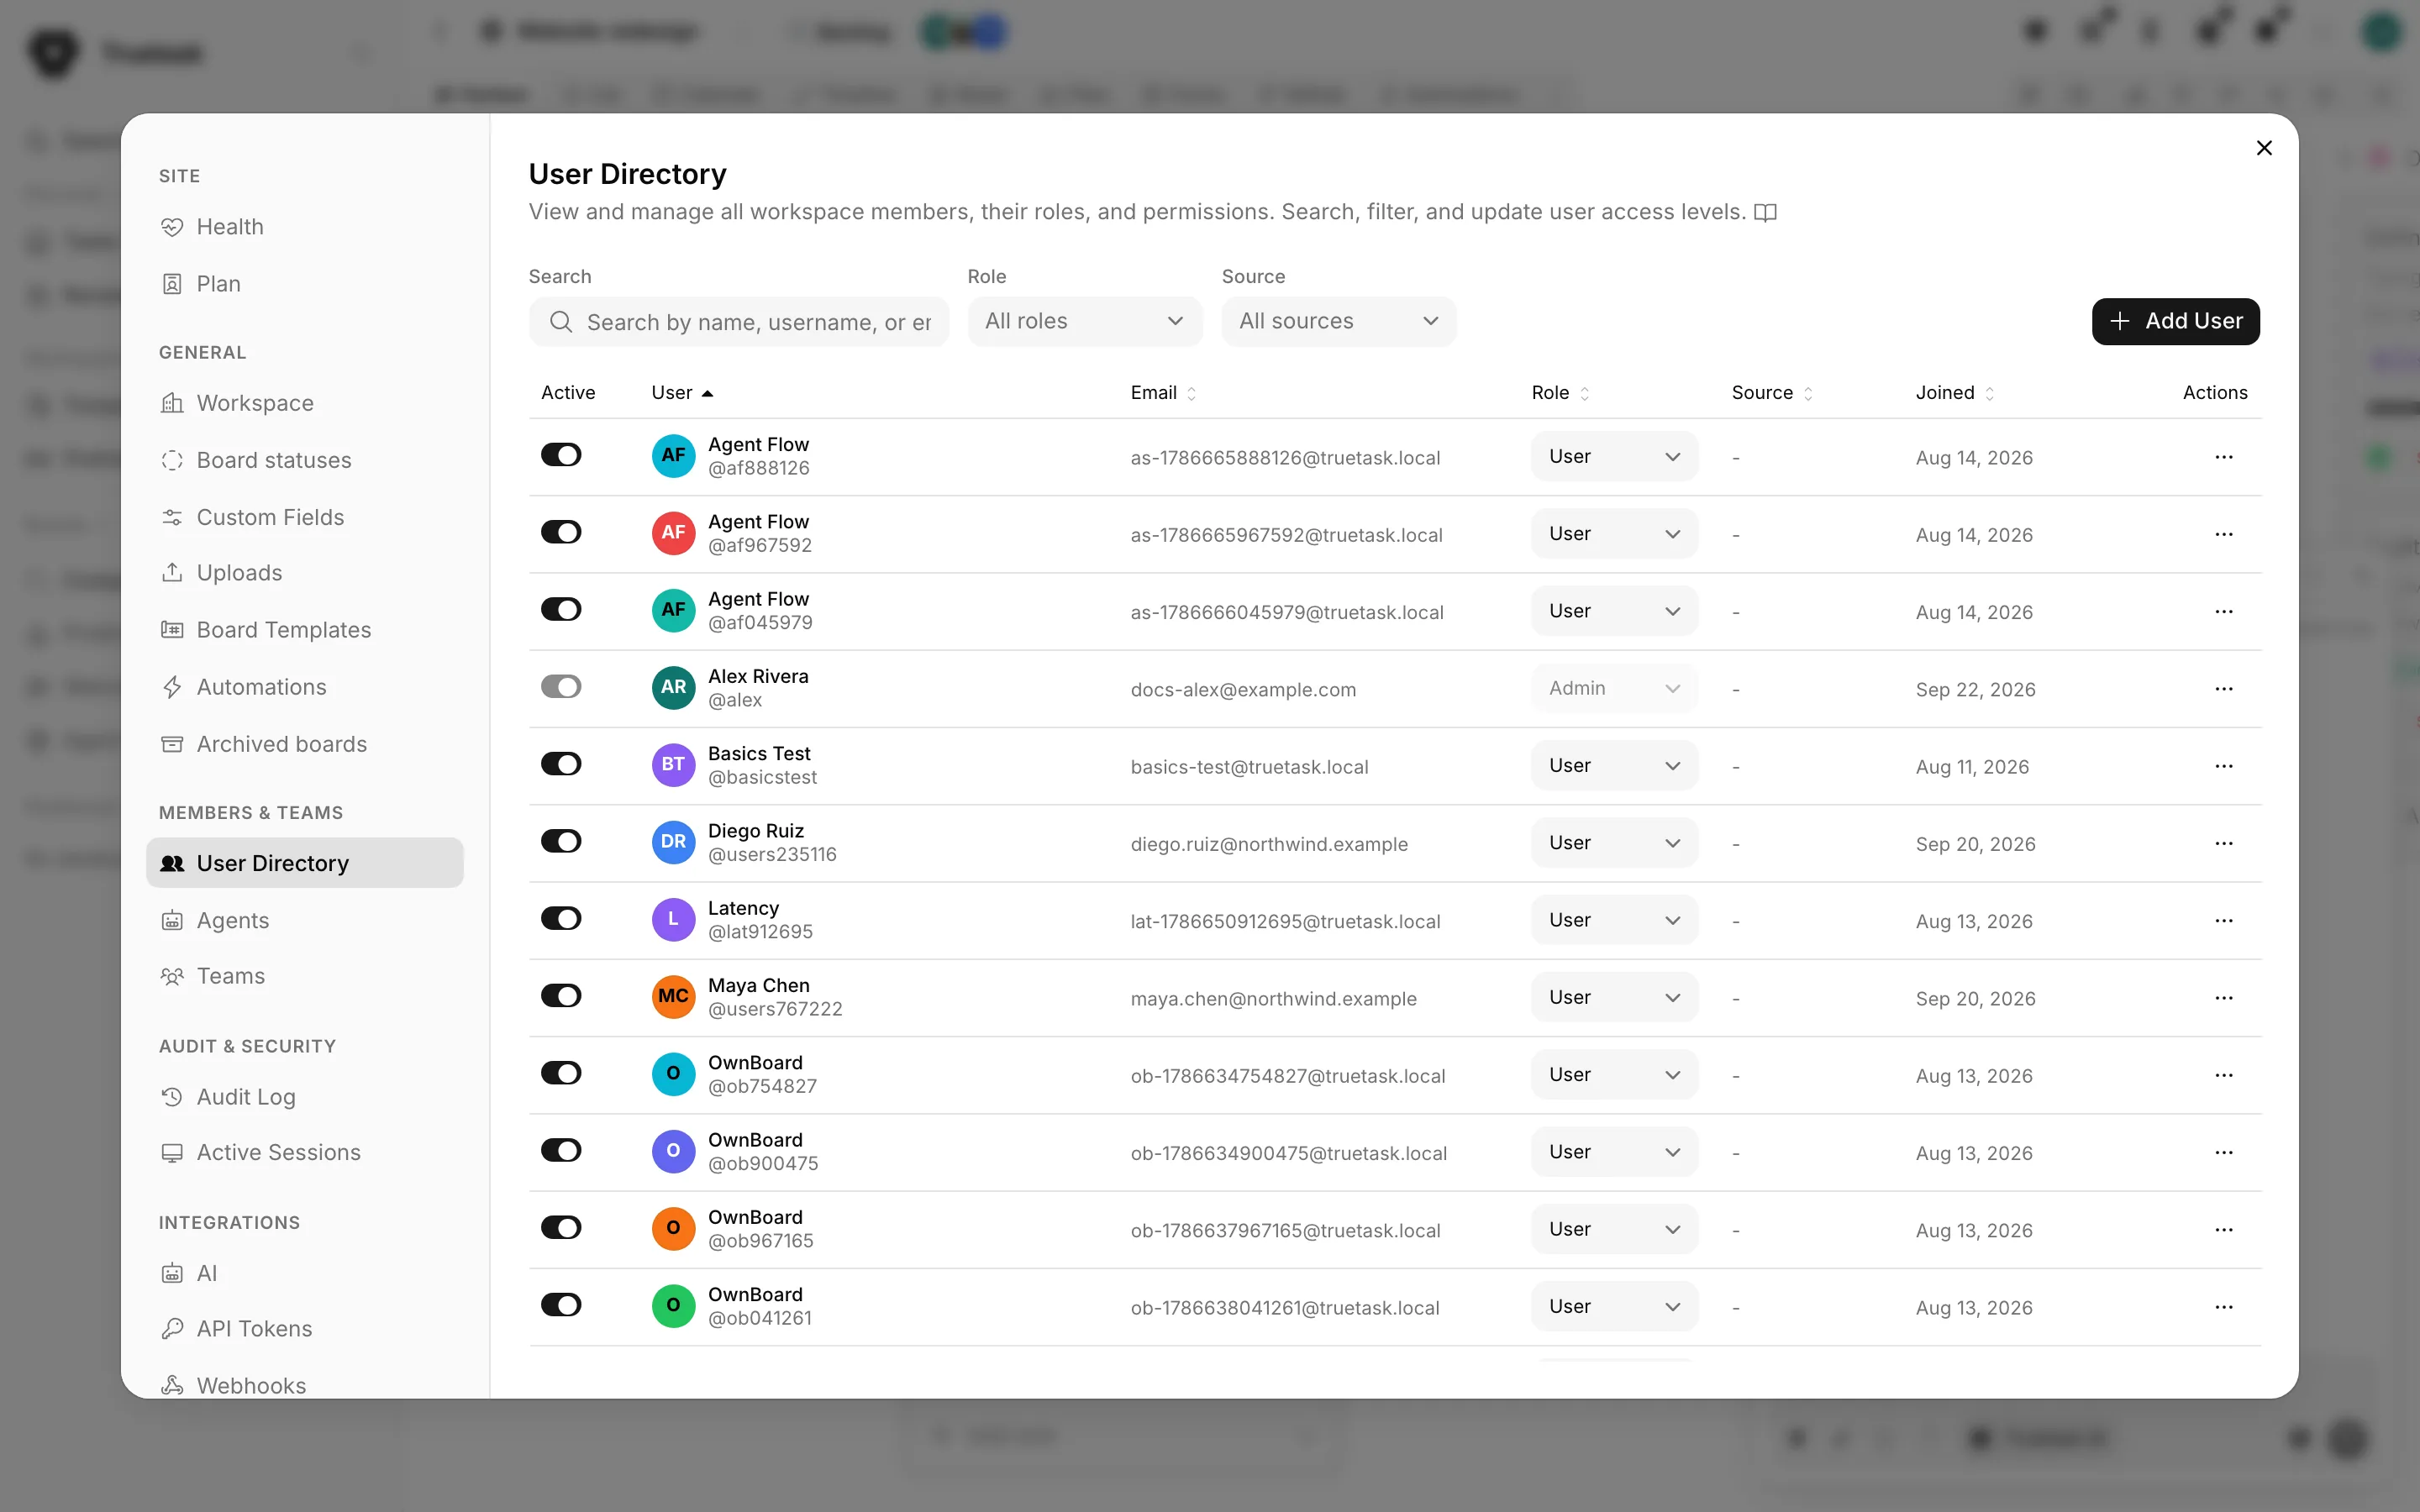Screen dimensions: 2420x1512
Task: Change role dropdown for Diego Ruiz
Action: [1614, 843]
